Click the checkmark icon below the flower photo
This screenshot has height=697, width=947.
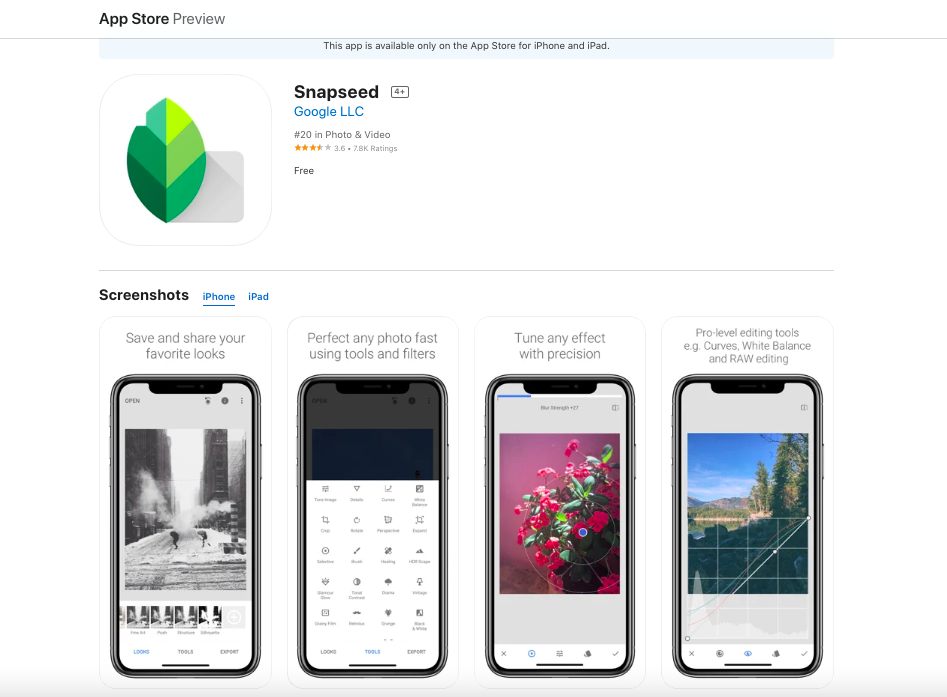click(615, 654)
